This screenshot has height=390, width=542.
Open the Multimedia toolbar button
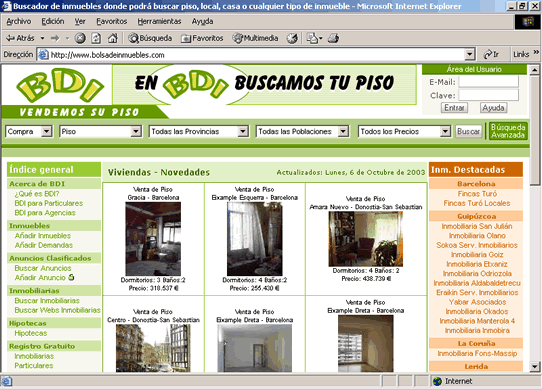(255, 38)
